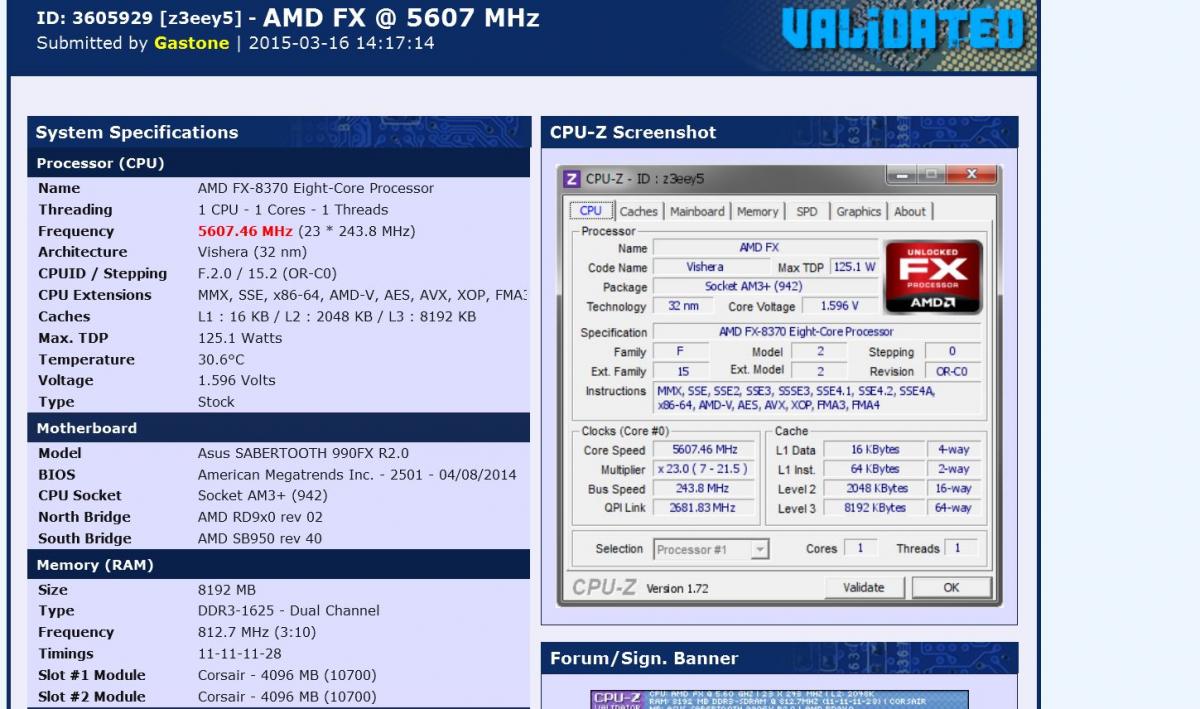
Task: Click the Threads count field
Action: [x=961, y=548]
